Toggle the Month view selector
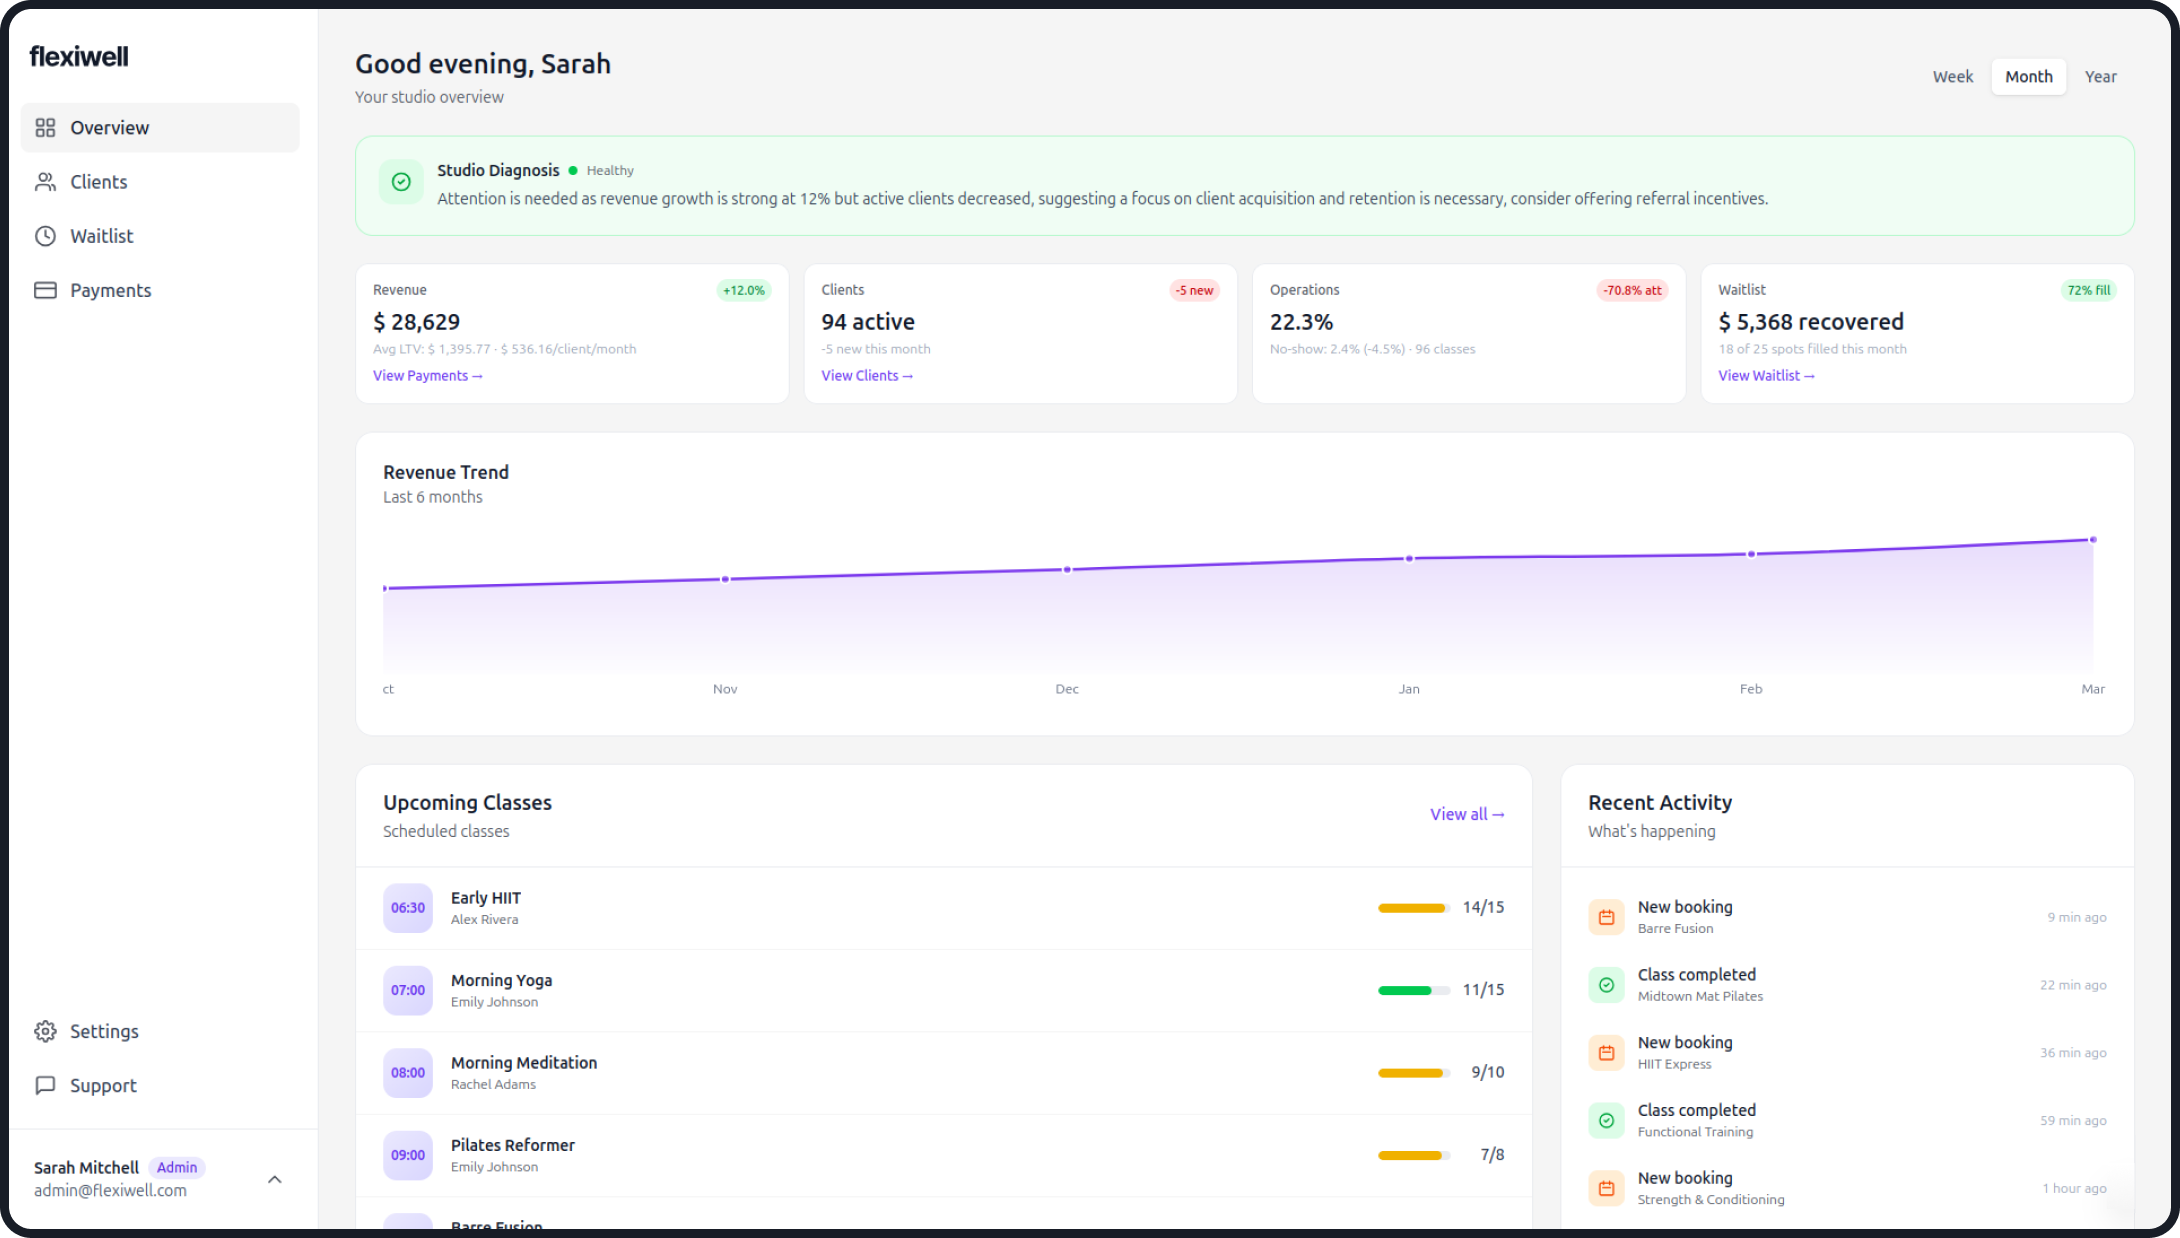Screen dimensions: 2180x1238 click(2029, 76)
